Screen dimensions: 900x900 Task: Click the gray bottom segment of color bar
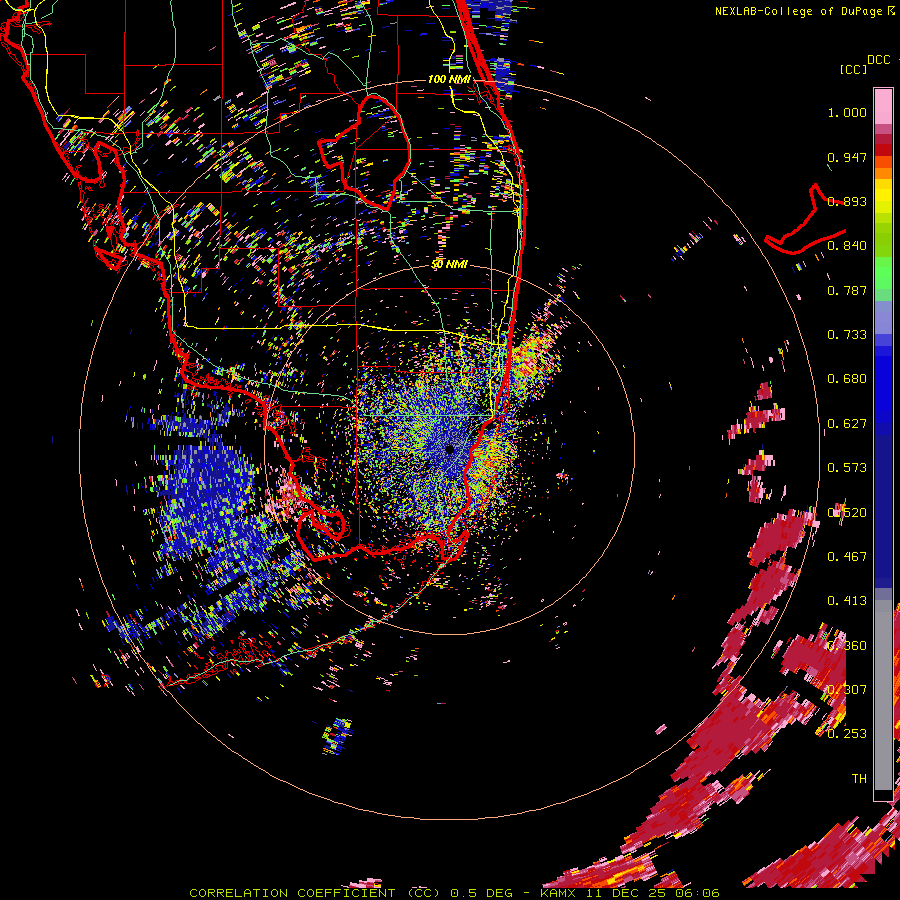tap(883, 695)
